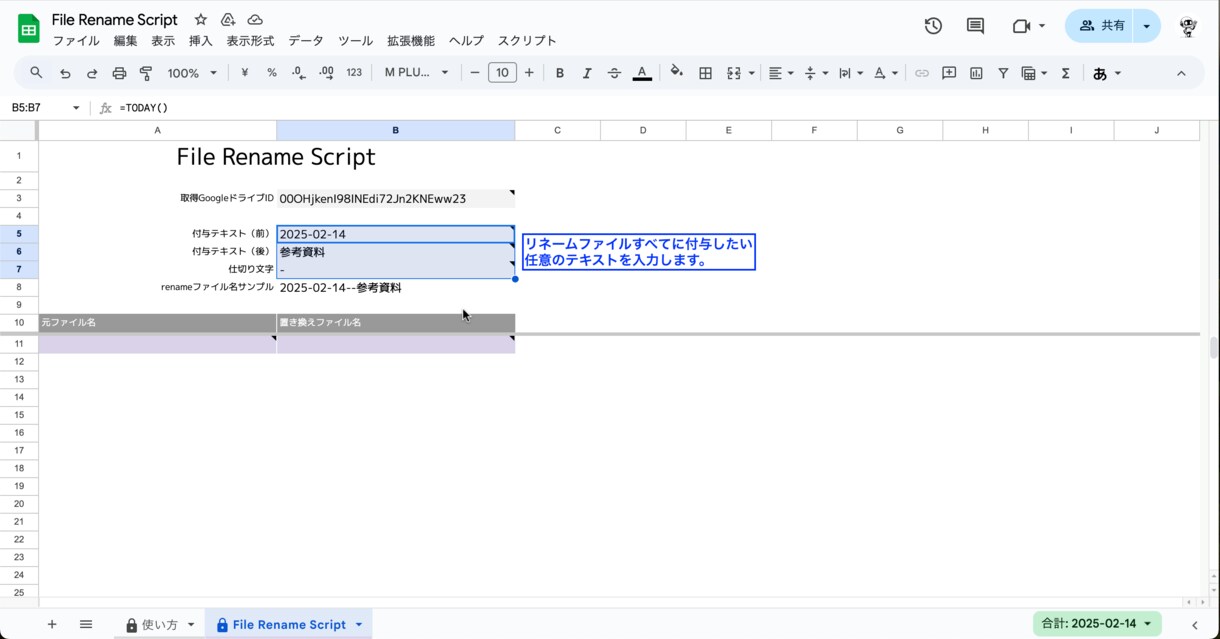This screenshot has height=639, width=1220.
Task: Toggle strikethrough formatting
Action: click(614, 73)
